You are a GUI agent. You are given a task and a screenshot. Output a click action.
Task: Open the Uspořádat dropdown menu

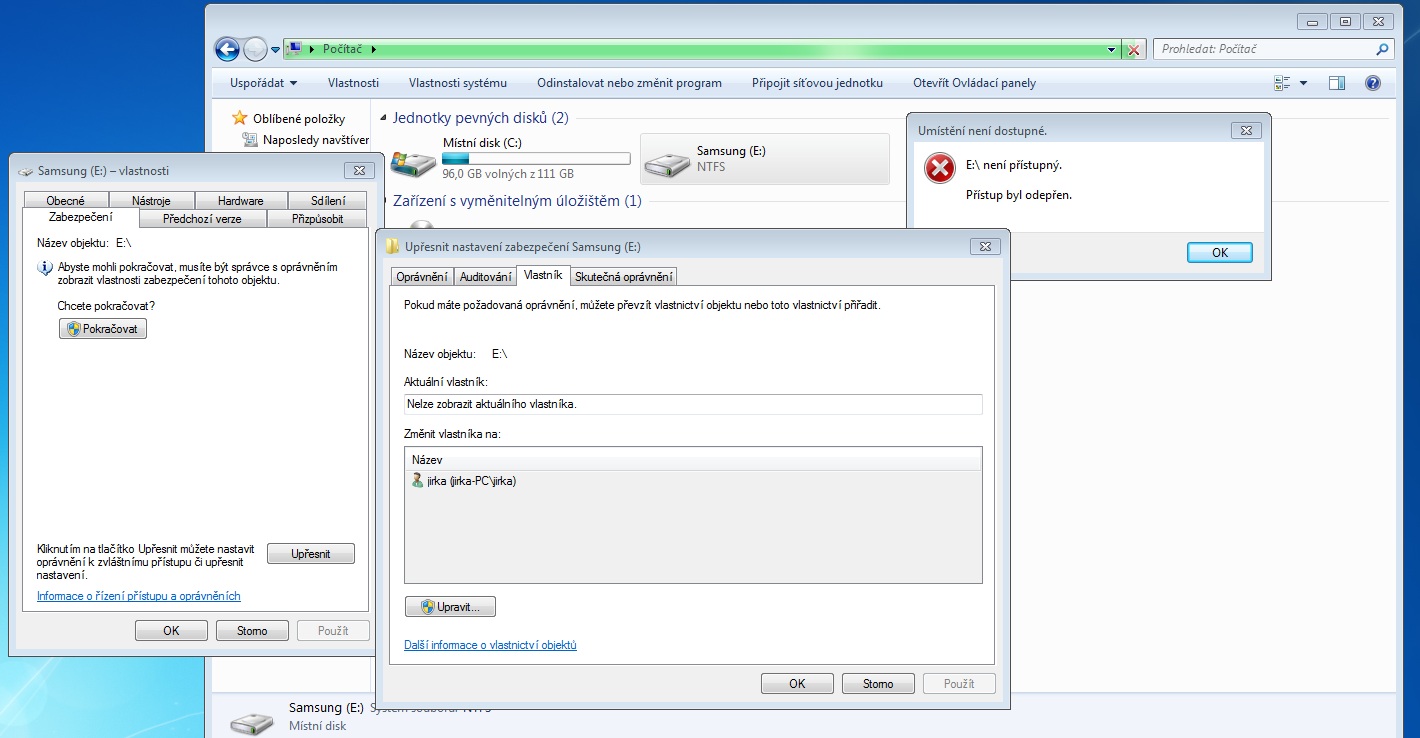pyautogui.click(x=264, y=83)
